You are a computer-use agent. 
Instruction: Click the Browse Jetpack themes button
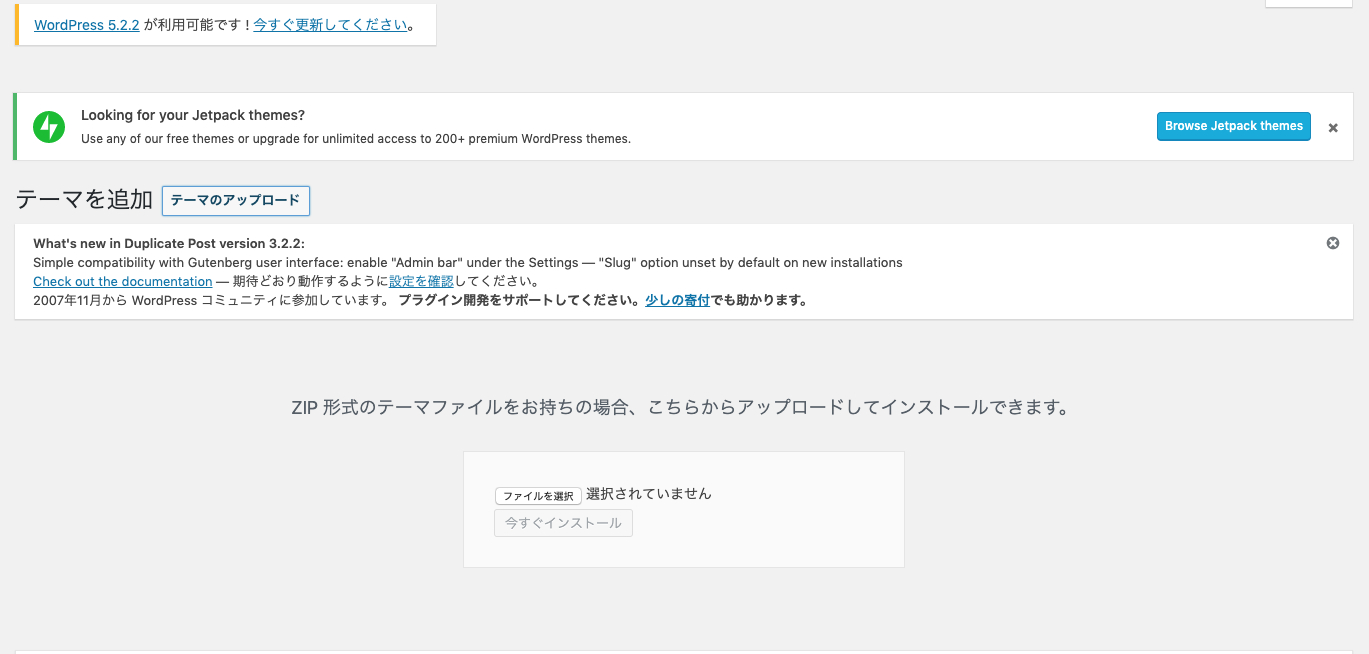click(1234, 126)
